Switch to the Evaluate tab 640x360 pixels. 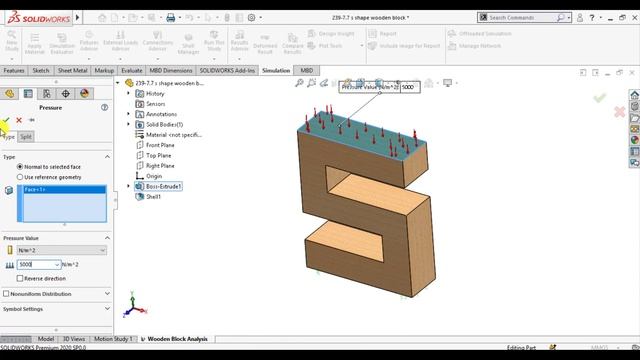point(132,71)
